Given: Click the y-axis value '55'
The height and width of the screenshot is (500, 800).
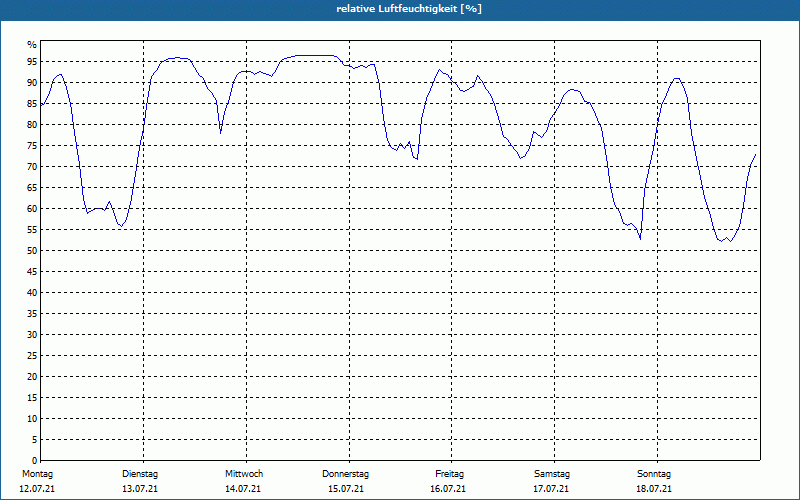Looking at the screenshot, I should pos(32,230).
